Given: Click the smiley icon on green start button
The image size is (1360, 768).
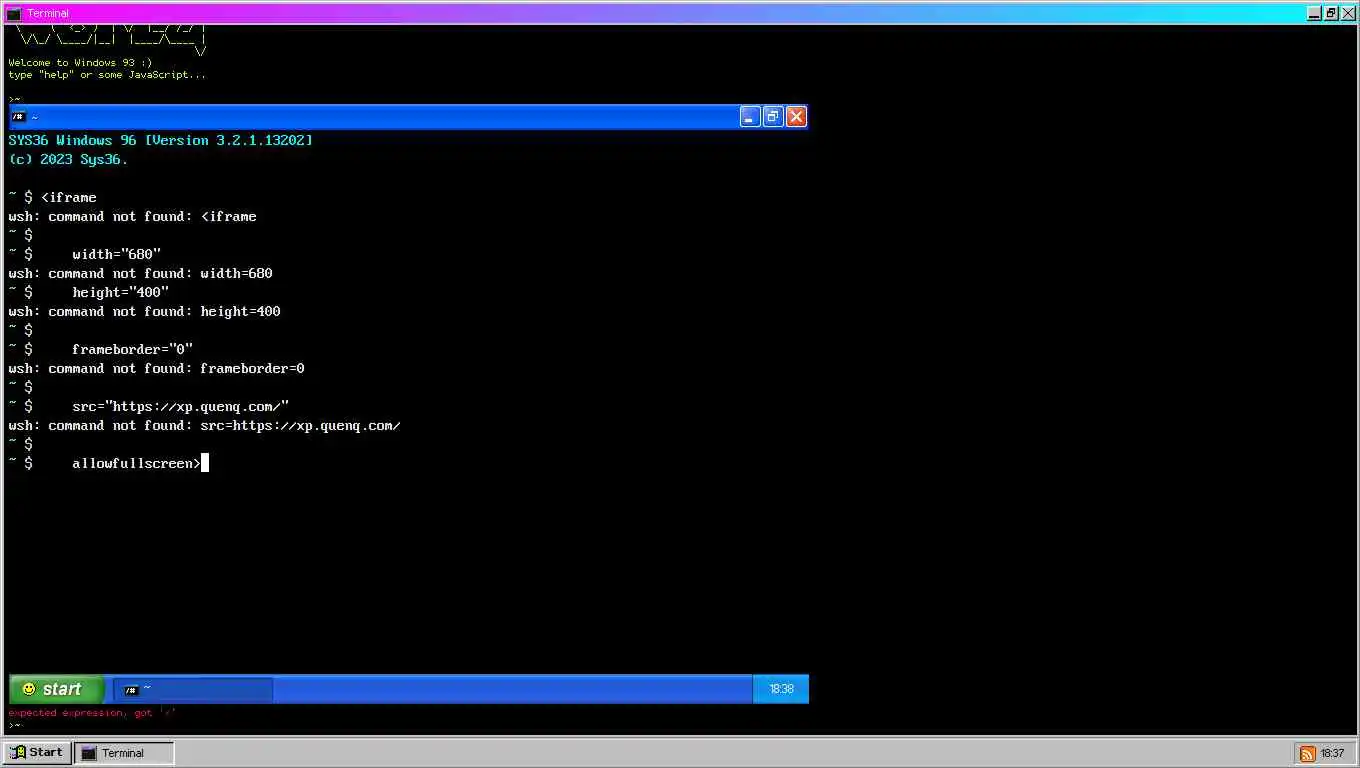Looking at the screenshot, I should 29,689.
